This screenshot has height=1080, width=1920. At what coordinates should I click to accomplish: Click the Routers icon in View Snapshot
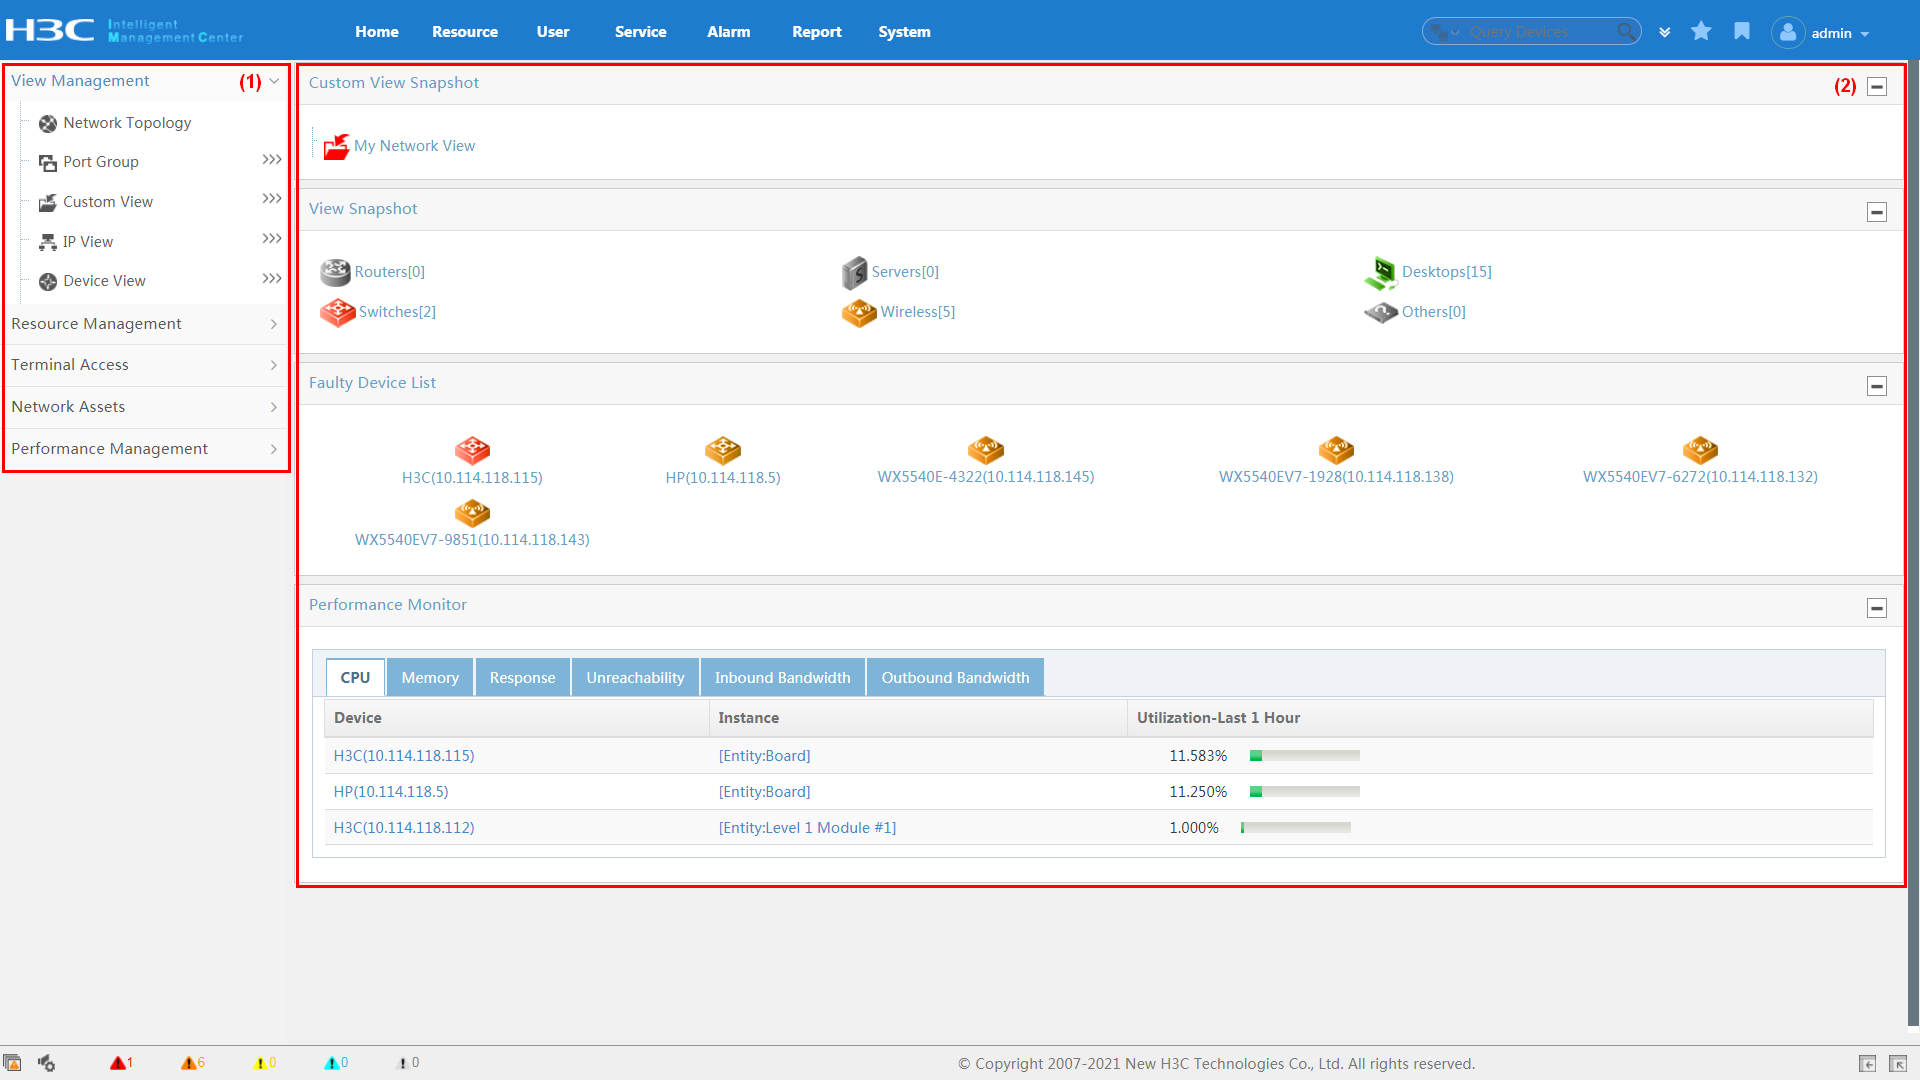point(335,272)
